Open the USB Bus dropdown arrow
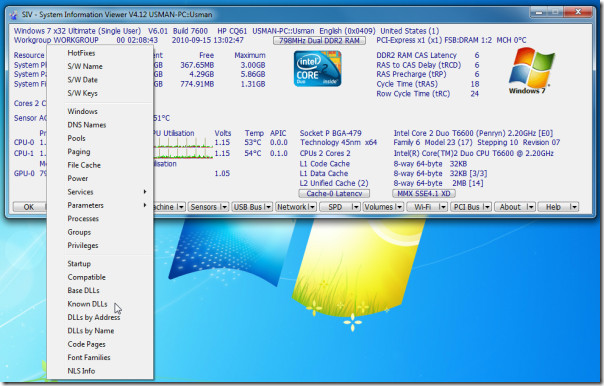The width and height of the screenshot is (604, 386). pos(268,207)
